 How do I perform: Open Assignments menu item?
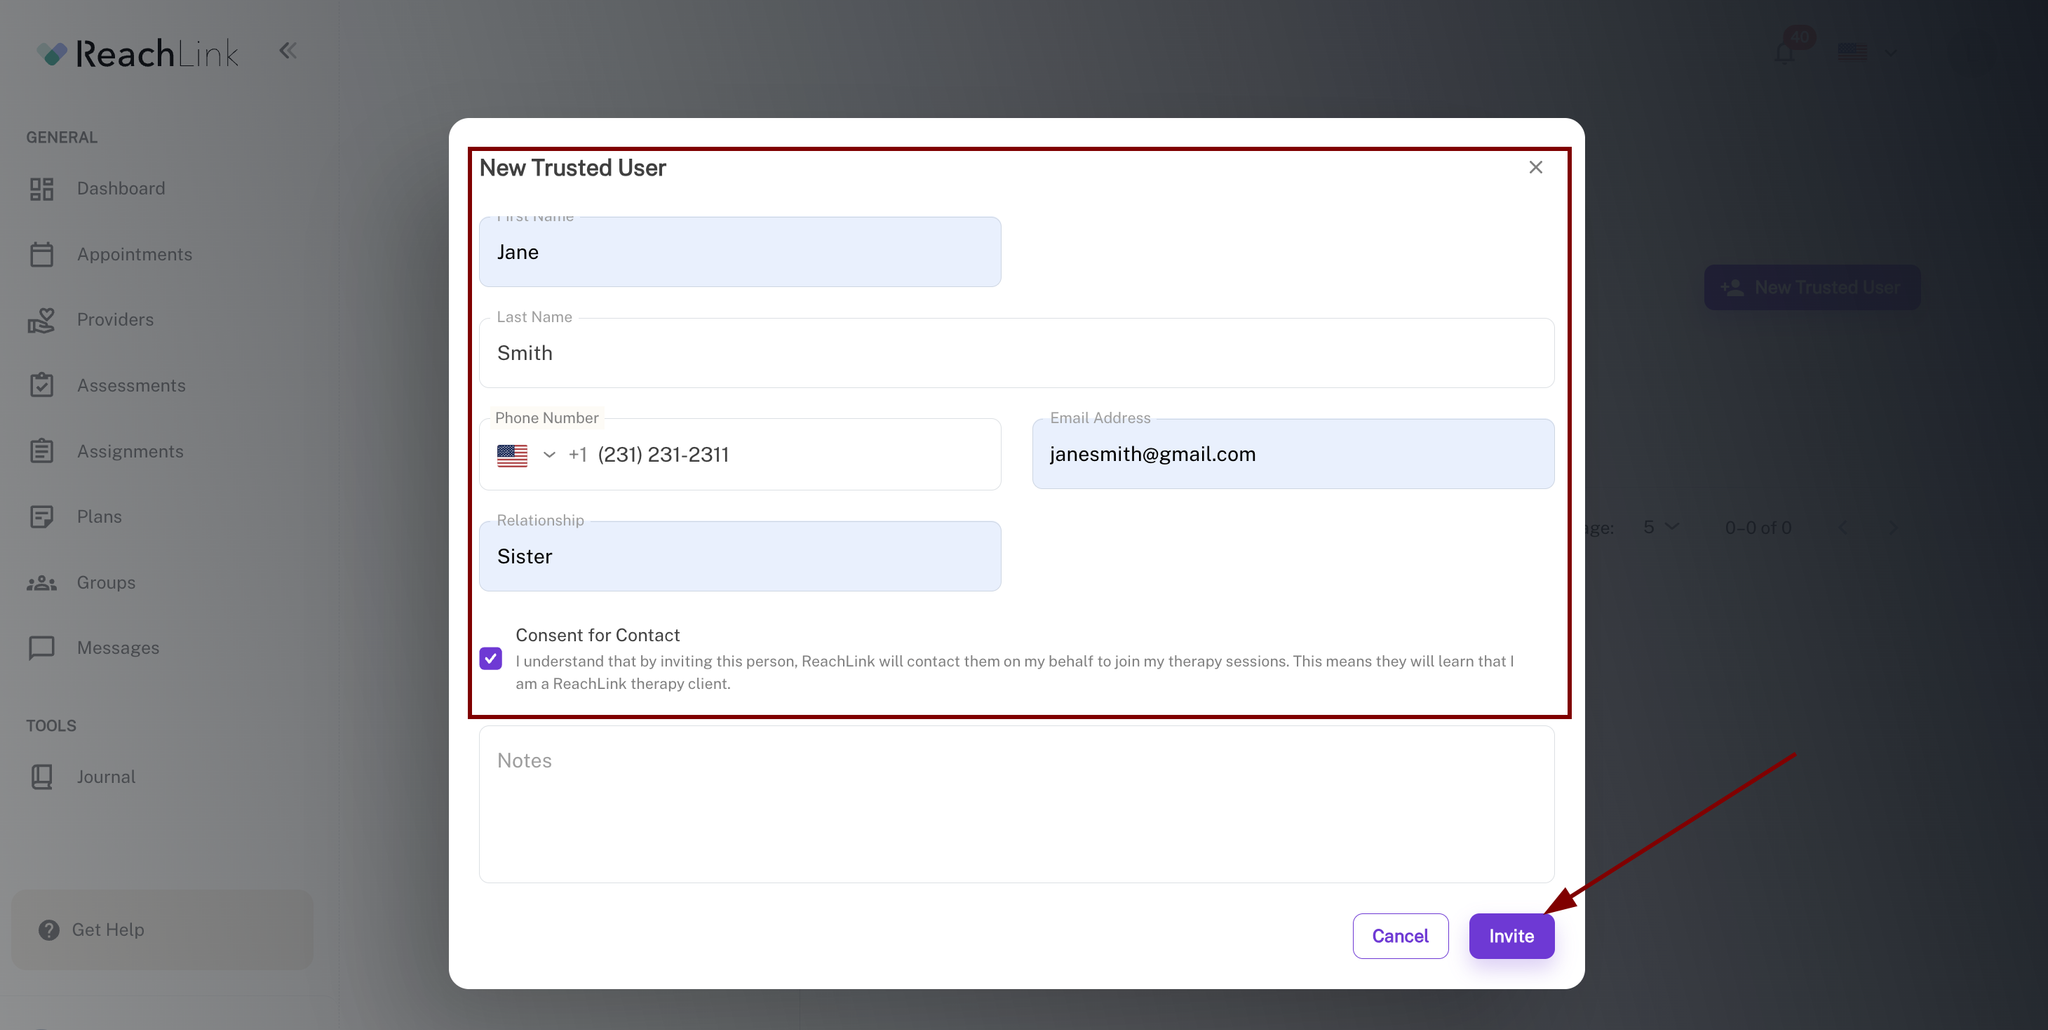[130, 451]
